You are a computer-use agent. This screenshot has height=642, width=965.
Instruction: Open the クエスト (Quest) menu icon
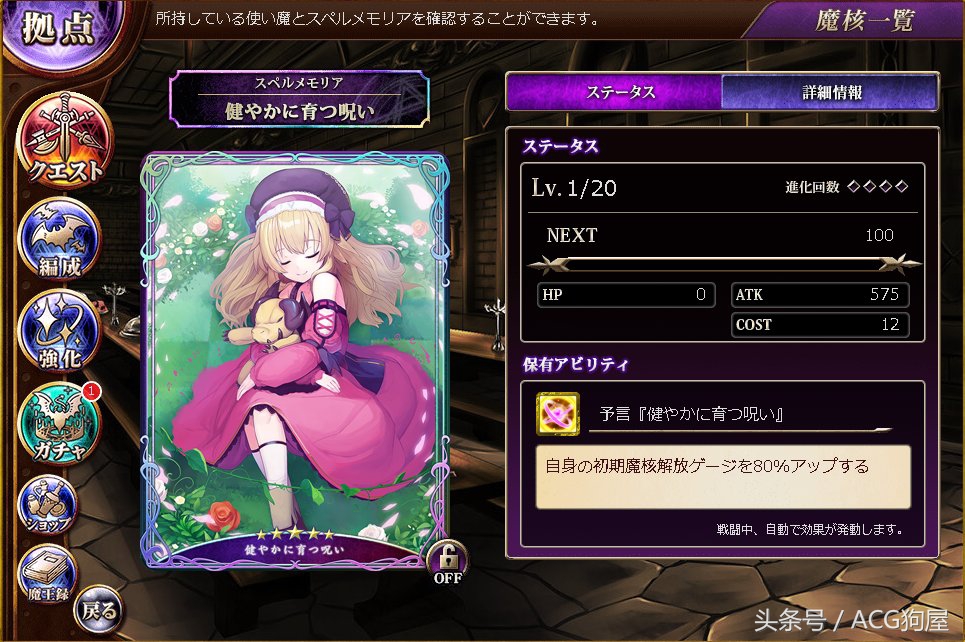coord(64,140)
